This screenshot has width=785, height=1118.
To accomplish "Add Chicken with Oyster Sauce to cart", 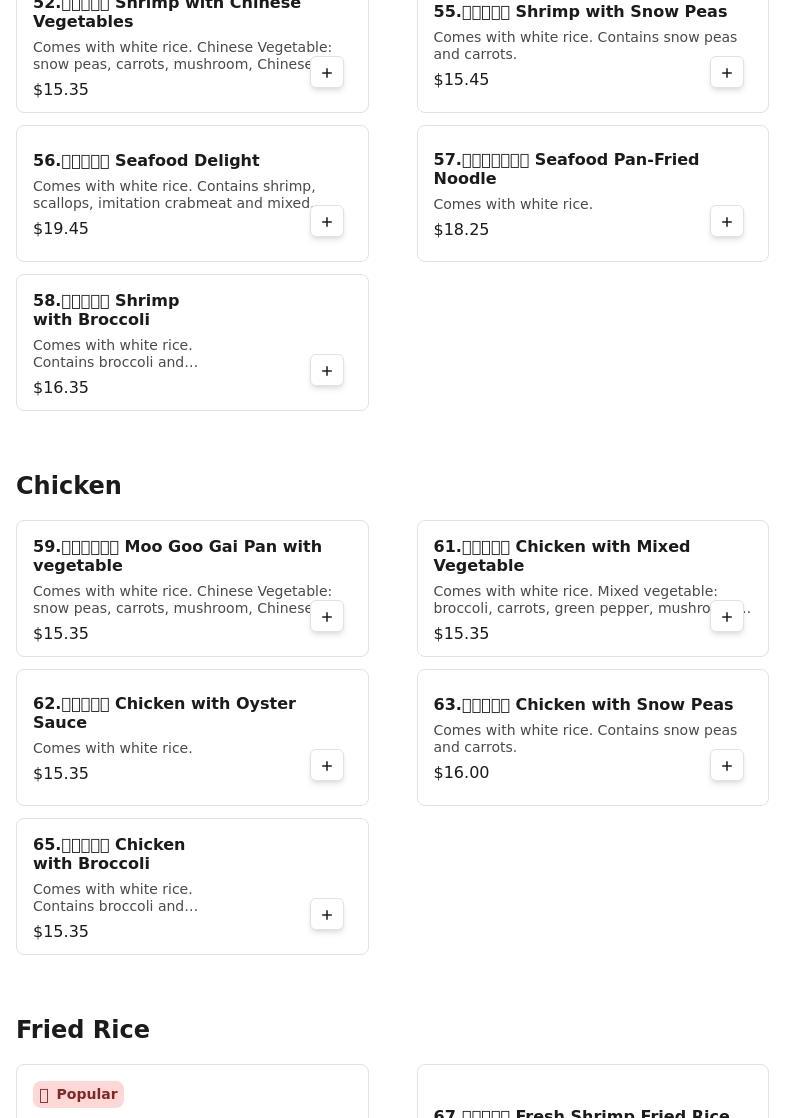I will (x=327, y=766).
